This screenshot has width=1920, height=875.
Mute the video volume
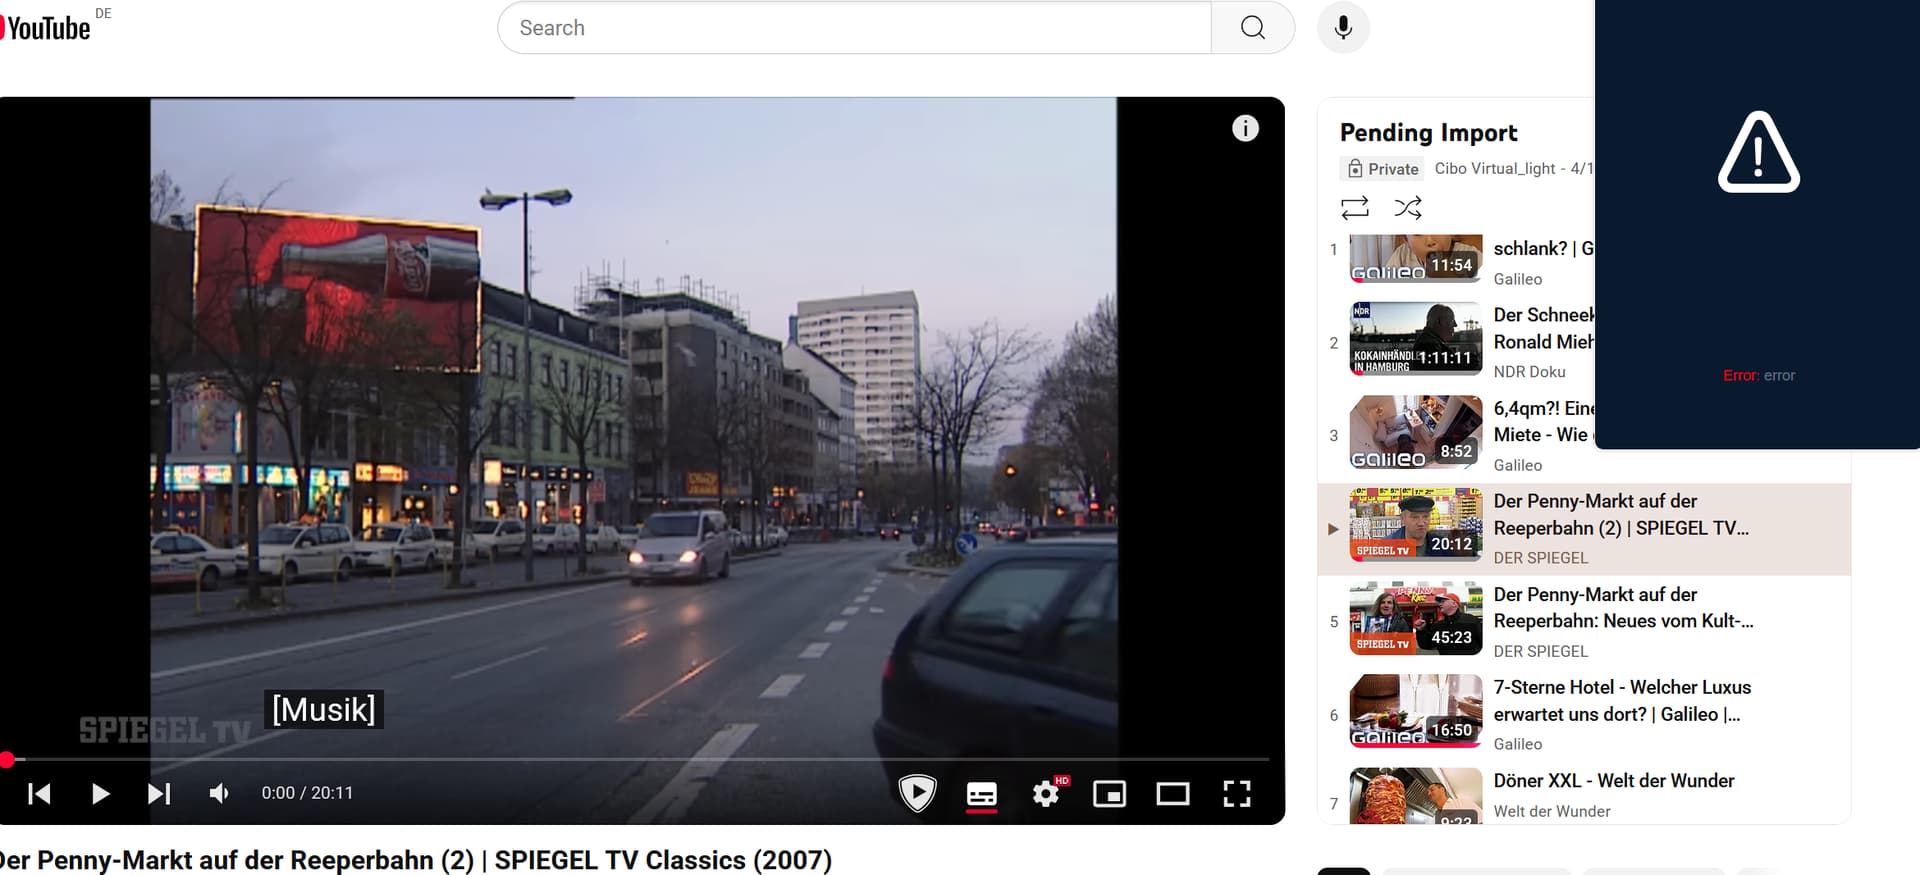[219, 793]
